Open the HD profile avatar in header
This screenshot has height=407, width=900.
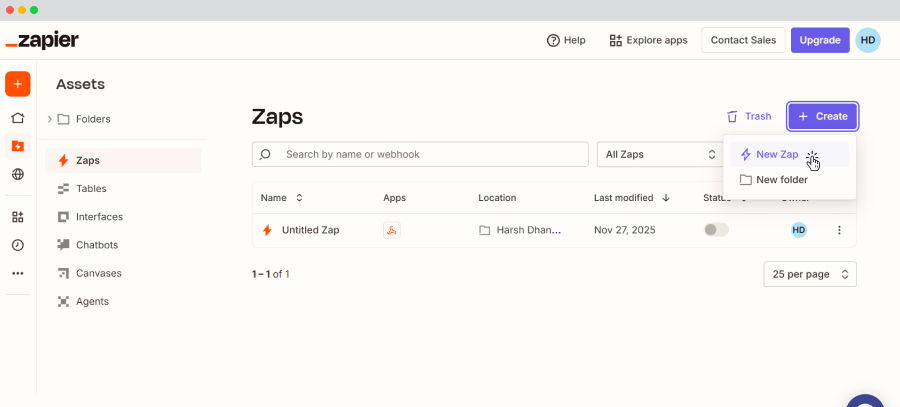point(868,40)
